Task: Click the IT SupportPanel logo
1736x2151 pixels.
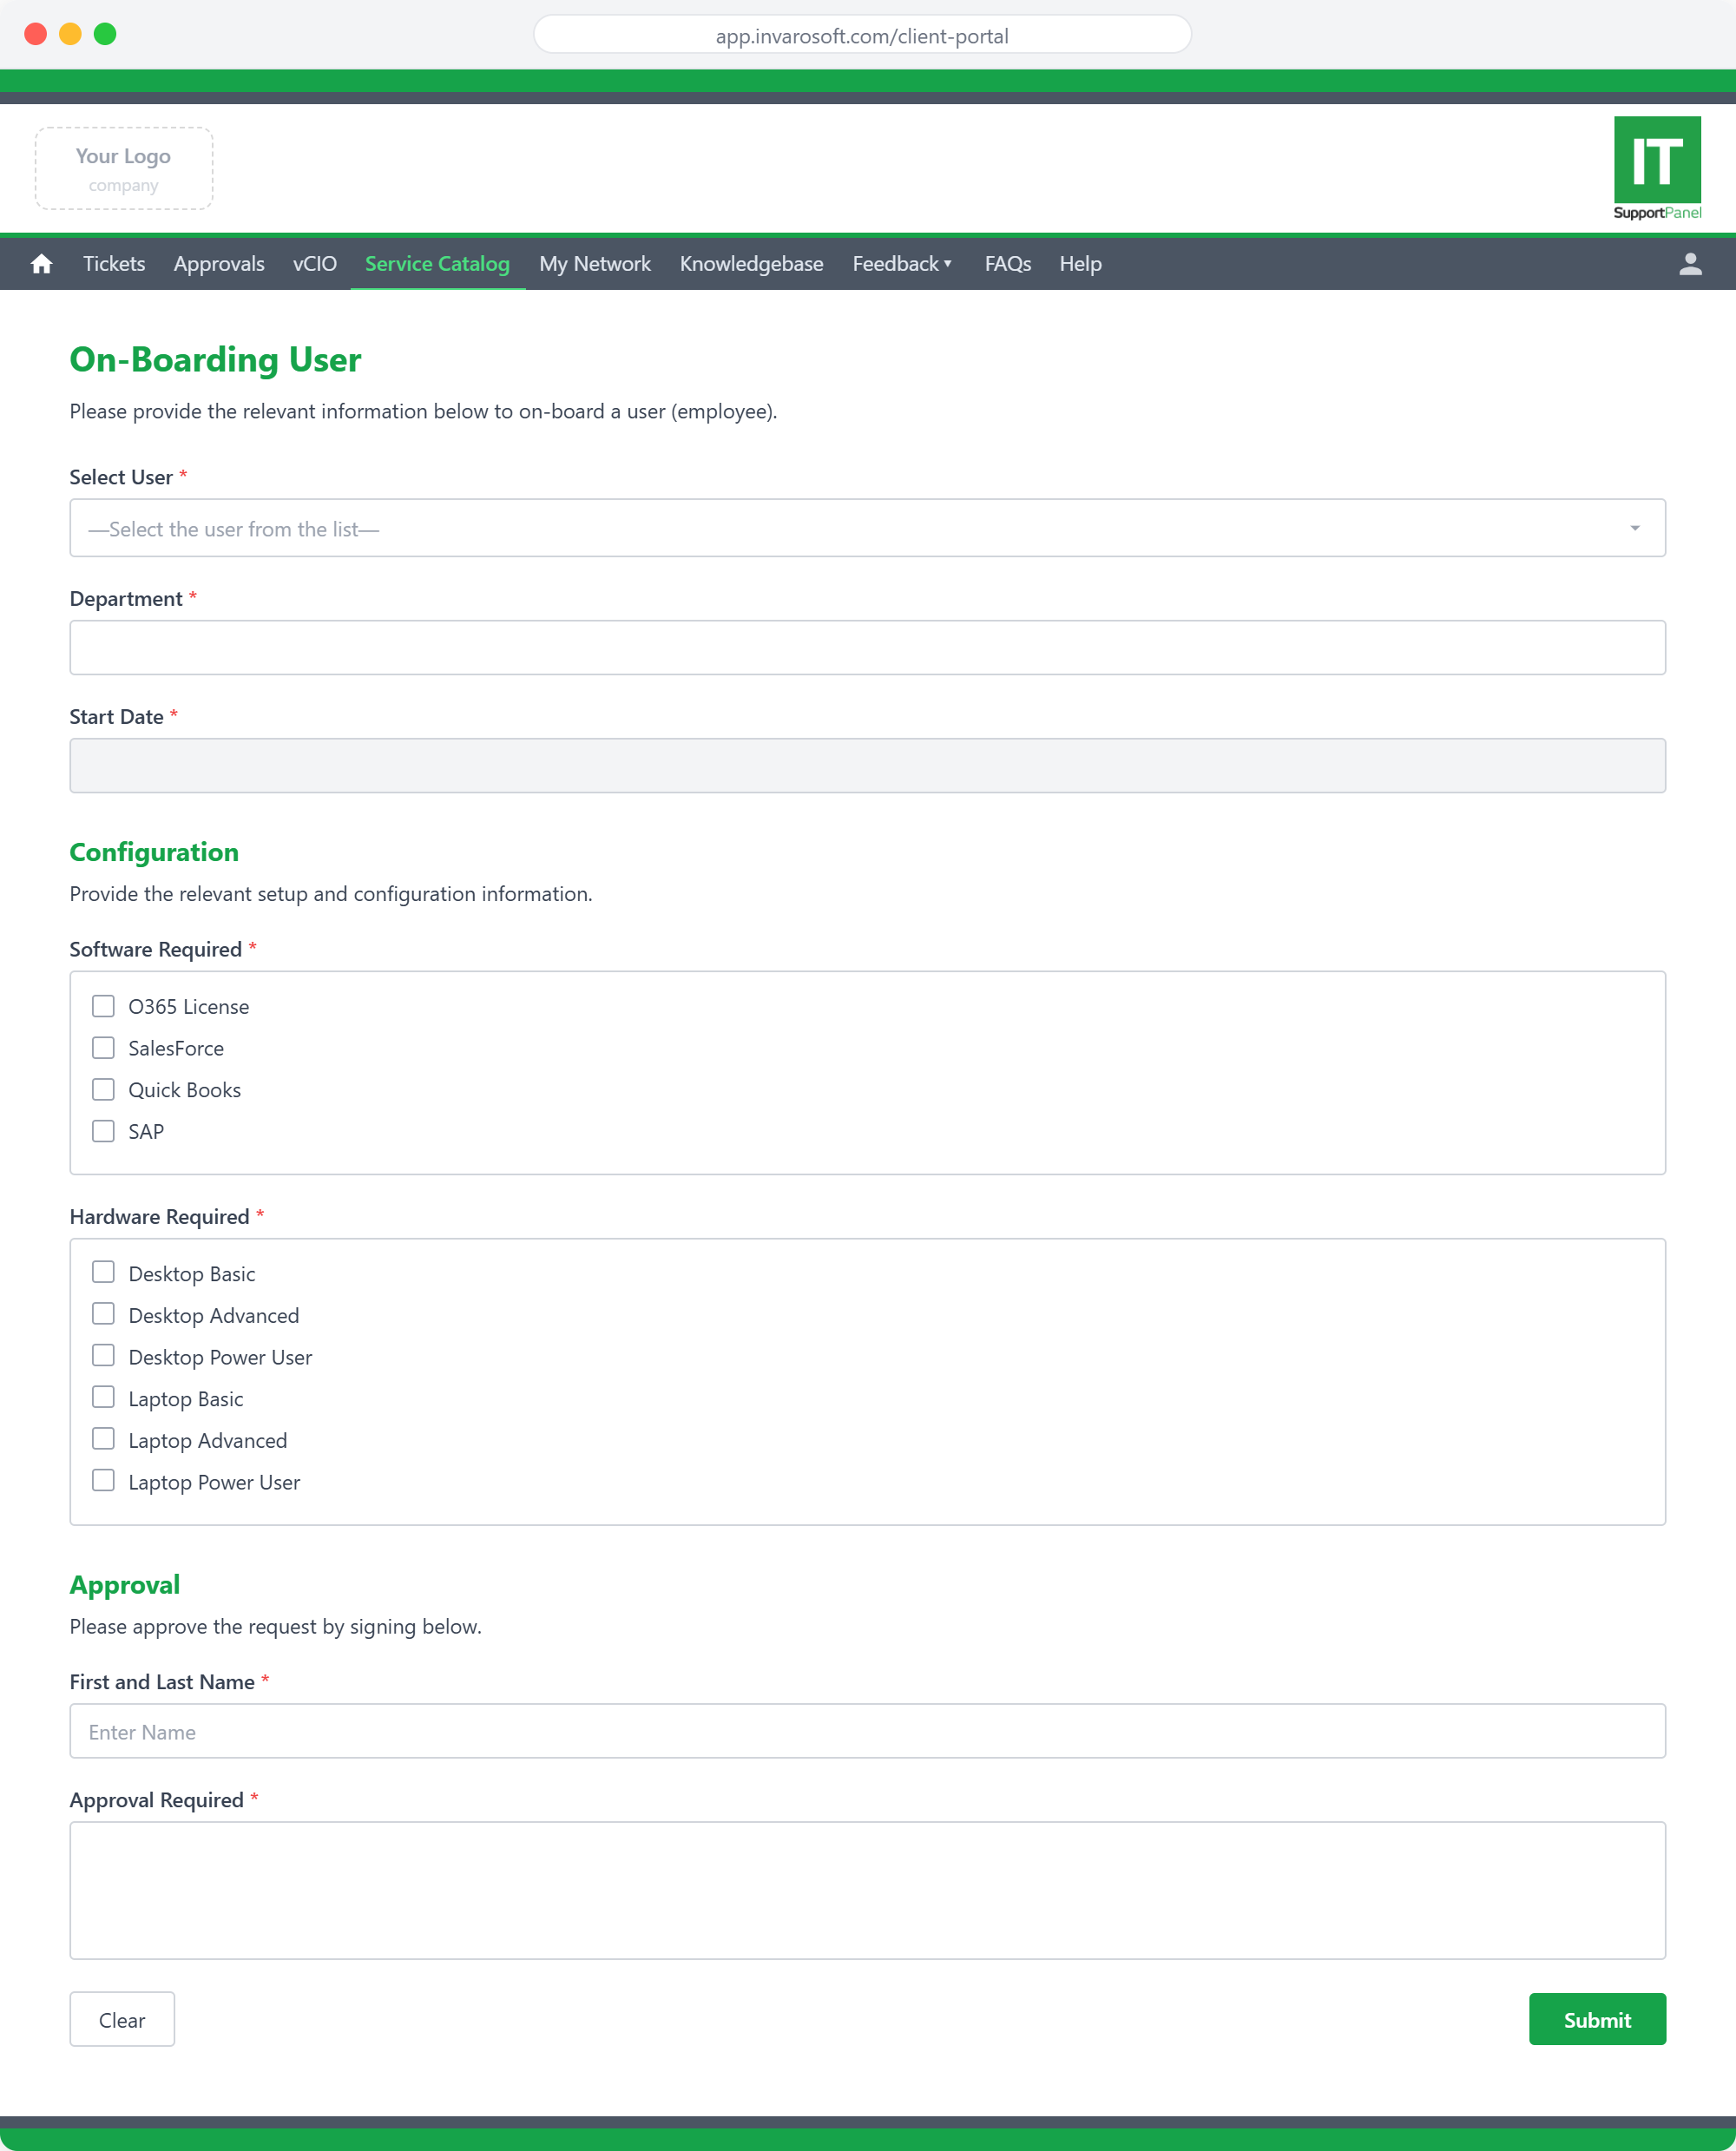Action: pos(1656,168)
